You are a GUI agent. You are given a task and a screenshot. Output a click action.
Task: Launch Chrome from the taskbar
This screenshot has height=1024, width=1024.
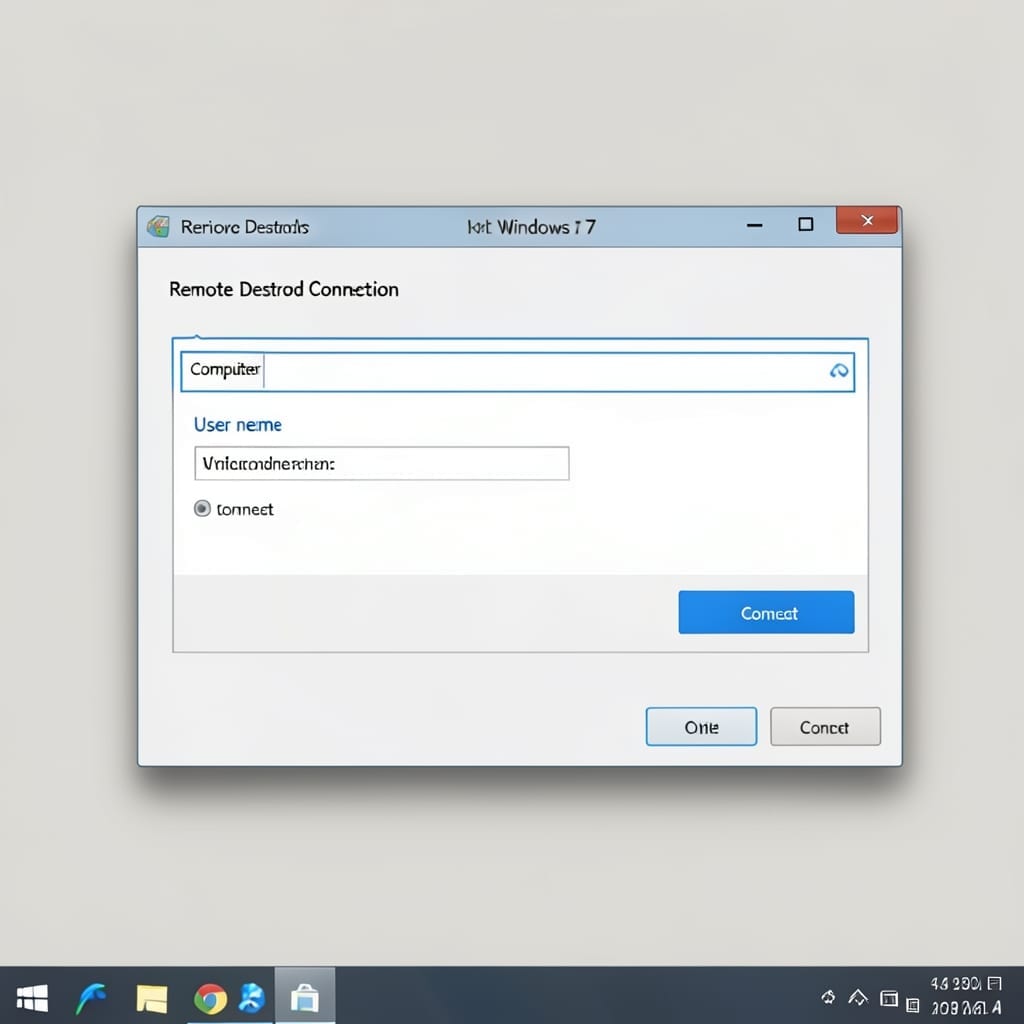tap(210, 999)
